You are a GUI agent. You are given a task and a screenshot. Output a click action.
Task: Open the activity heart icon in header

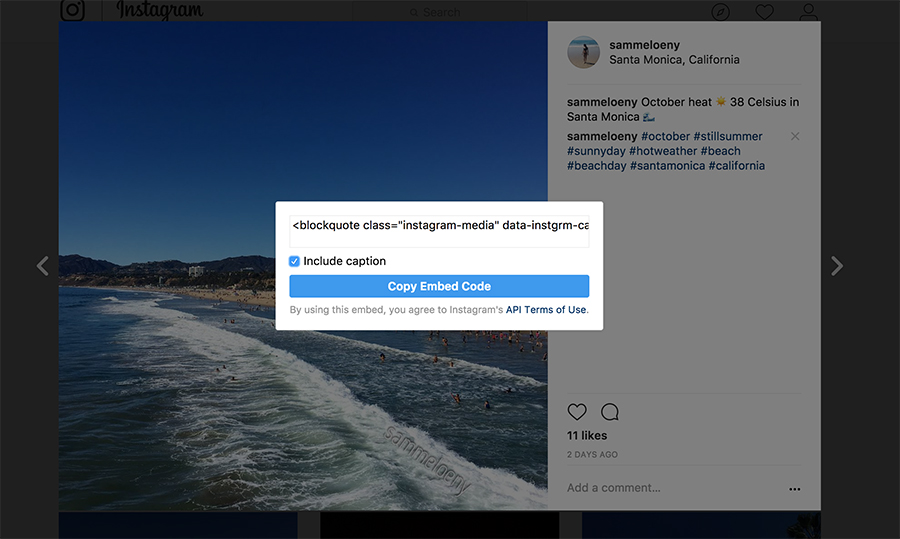764,11
